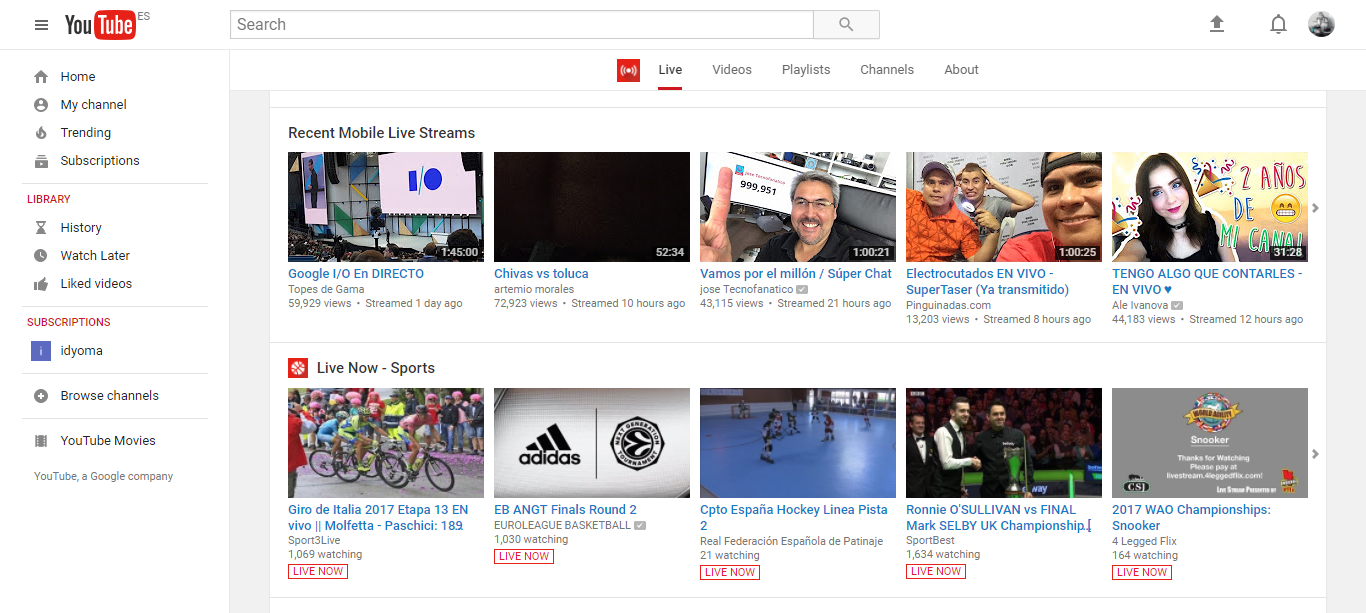Click LIVE NOW badge under EB ANGT Finals

(x=524, y=556)
